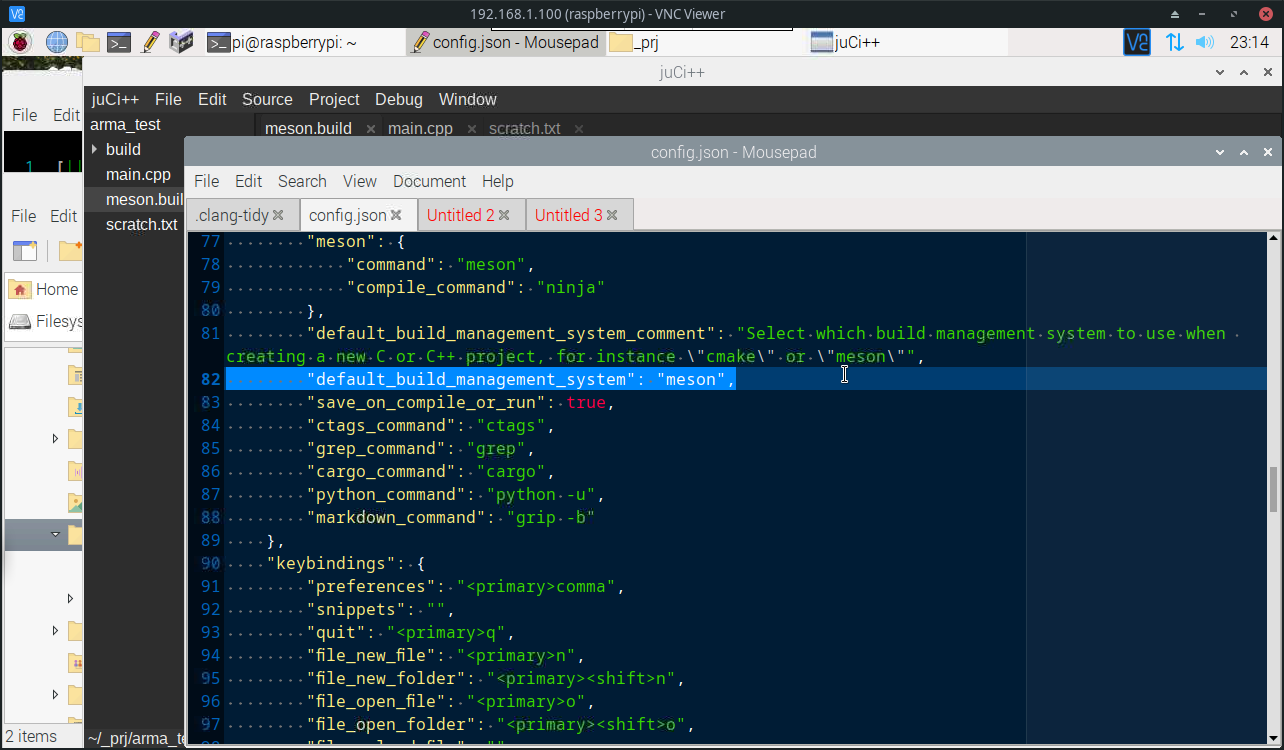Launch the web browser globe icon

57,42
